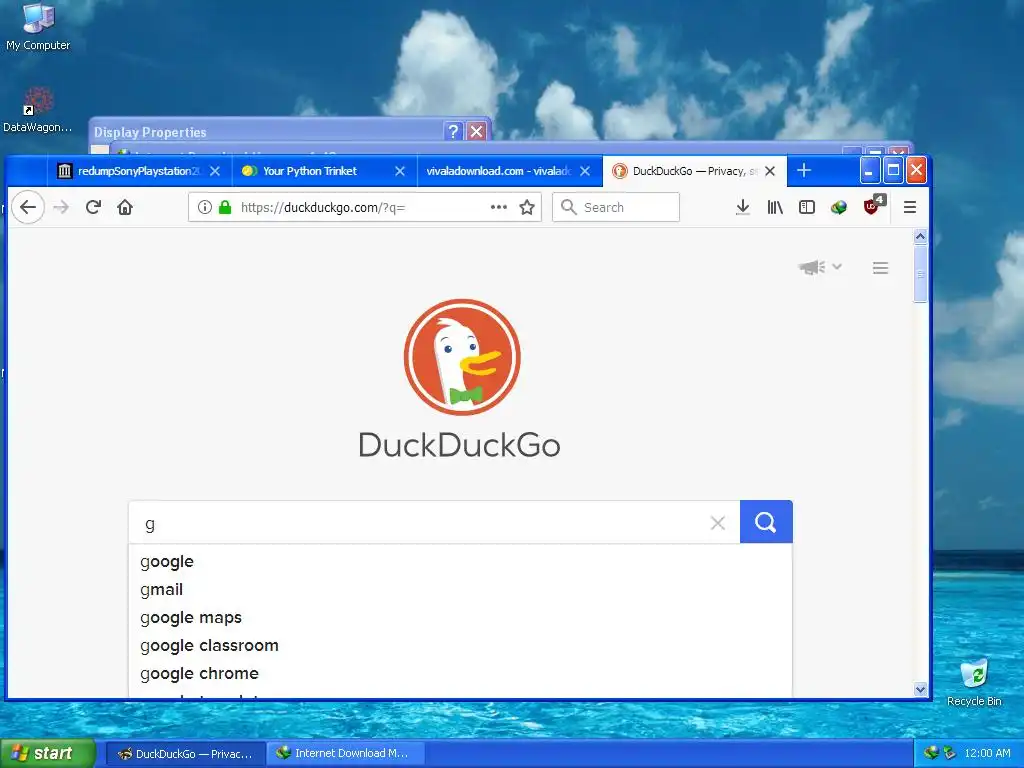The width and height of the screenshot is (1024, 768).
Task: Click the Display Properties help question button
Action: coord(453,131)
